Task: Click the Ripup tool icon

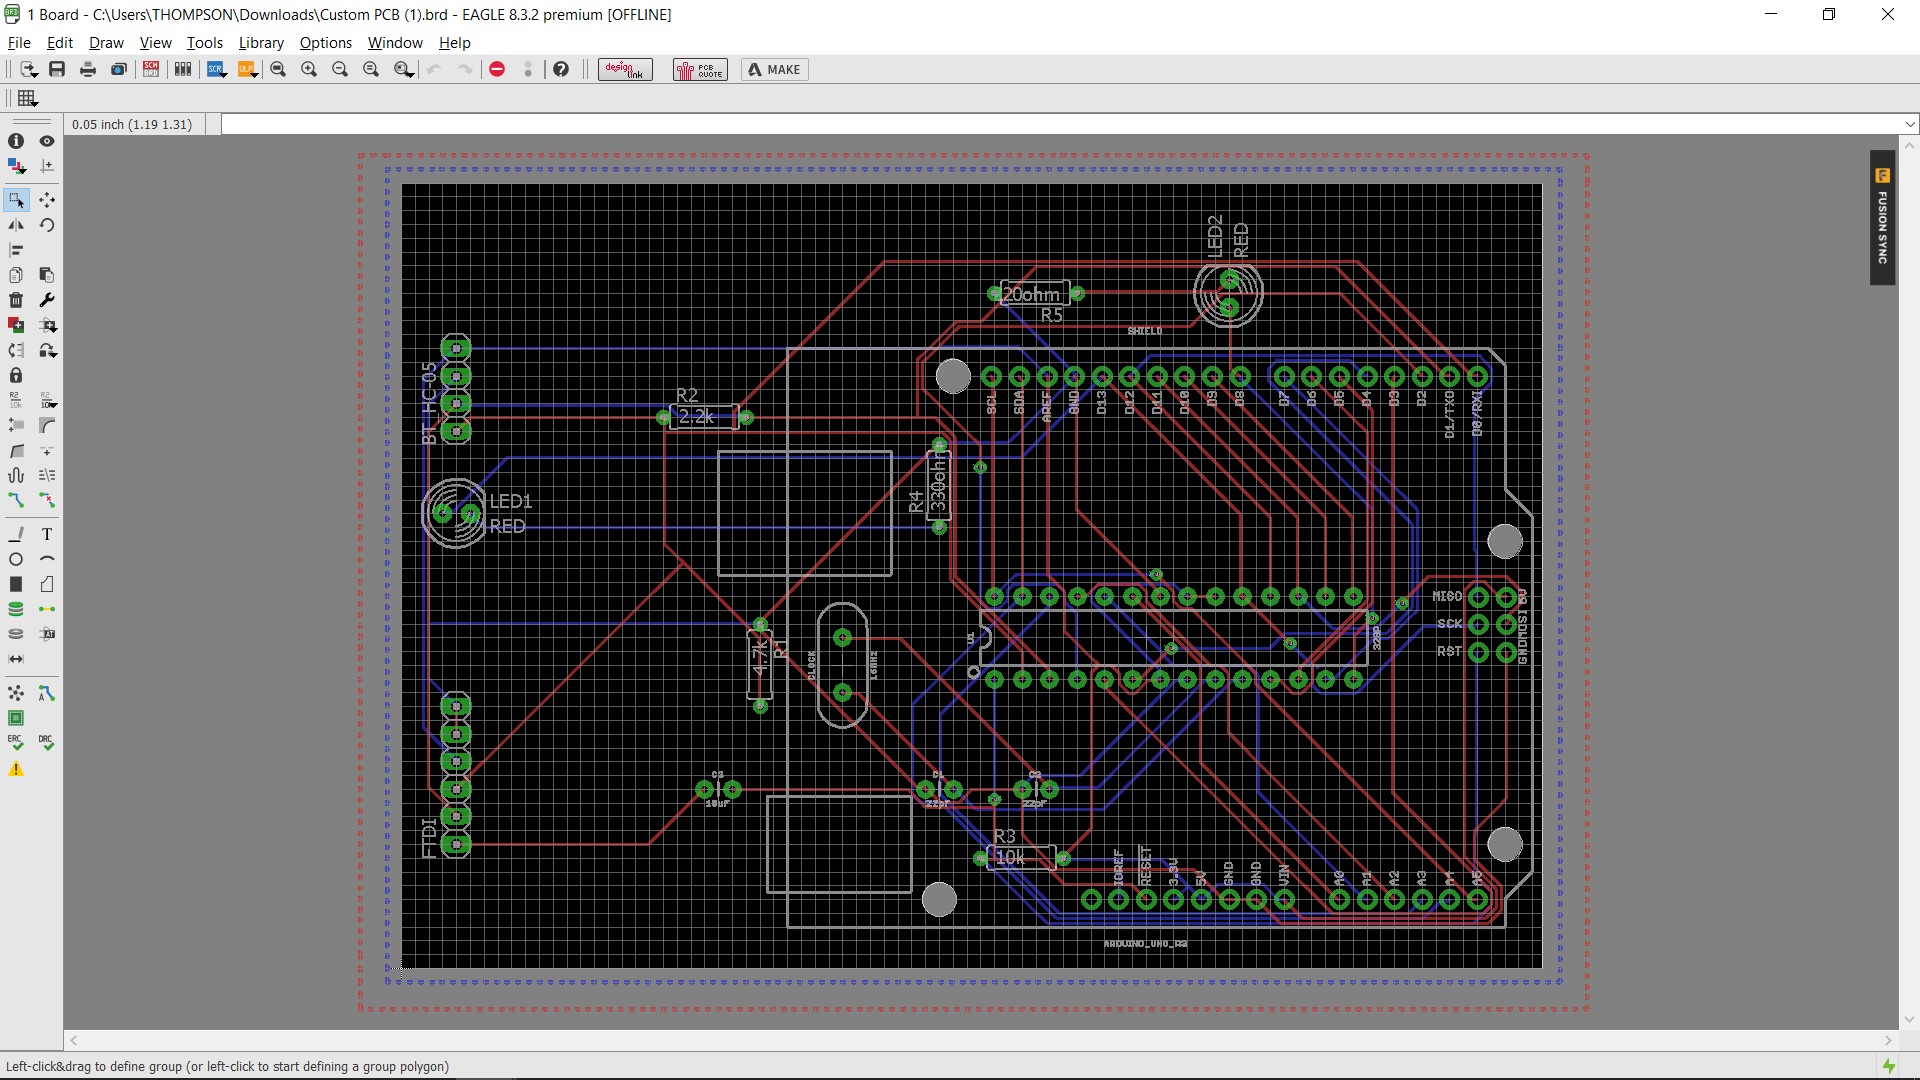Action: pyautogui.click(x=47, y=500)
